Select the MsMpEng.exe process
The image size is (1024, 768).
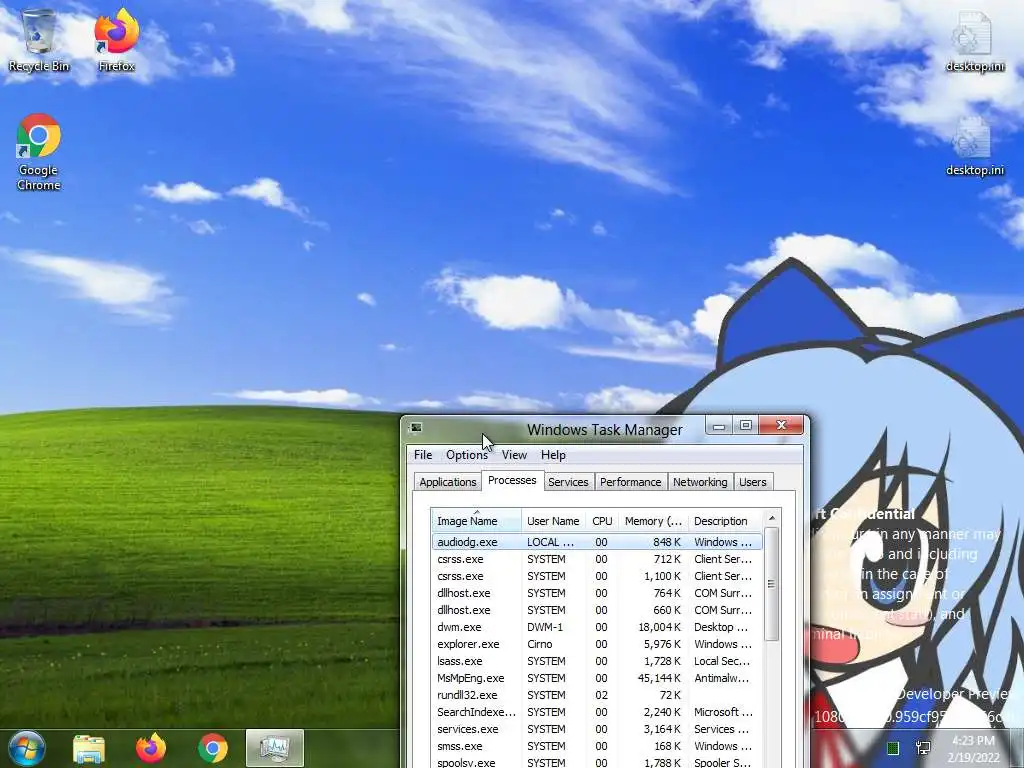(597, 678)
